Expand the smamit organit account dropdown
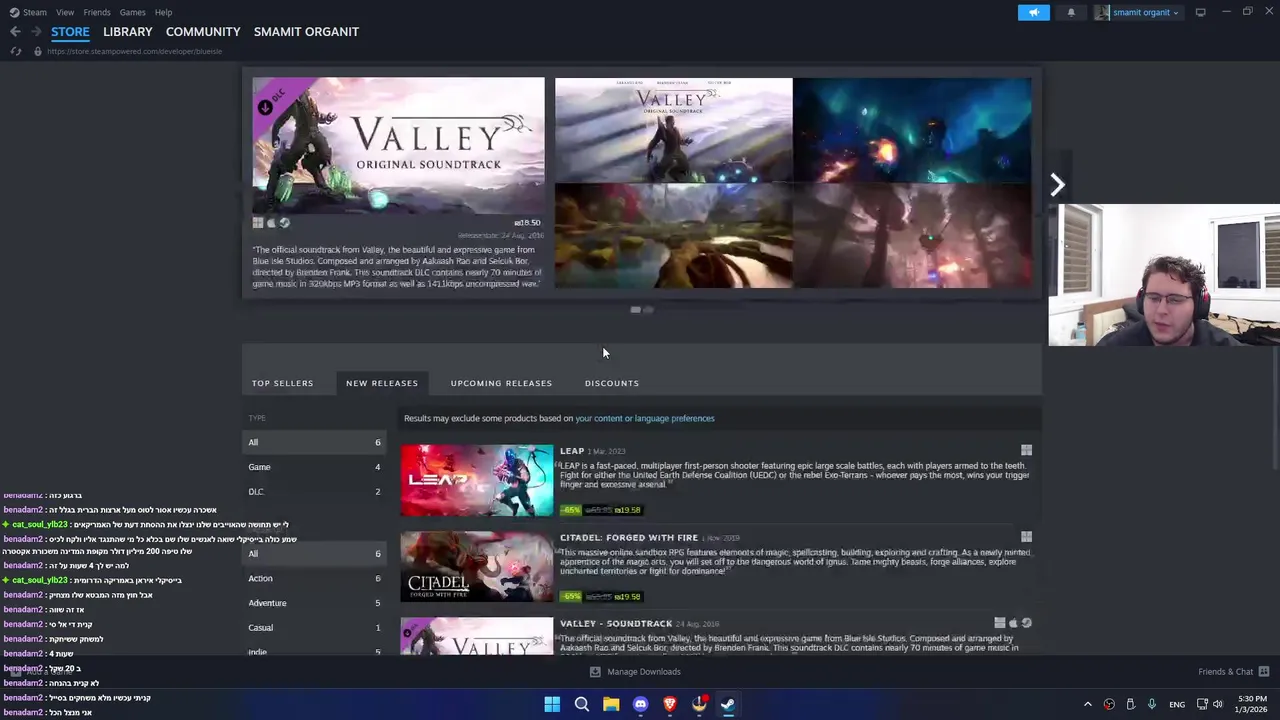This screenshot has height=720, width=1280. [x=1137, y=12]
